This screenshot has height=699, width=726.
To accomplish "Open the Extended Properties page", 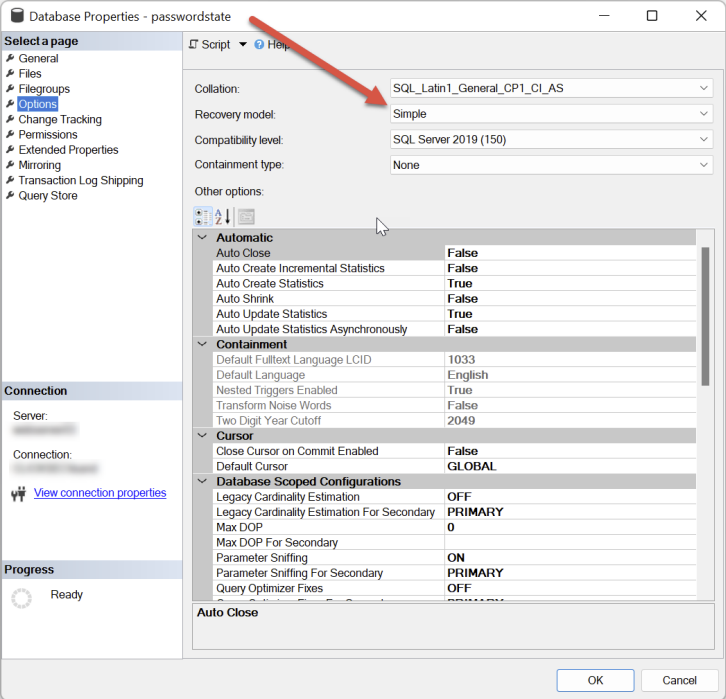I will (68, 150).
